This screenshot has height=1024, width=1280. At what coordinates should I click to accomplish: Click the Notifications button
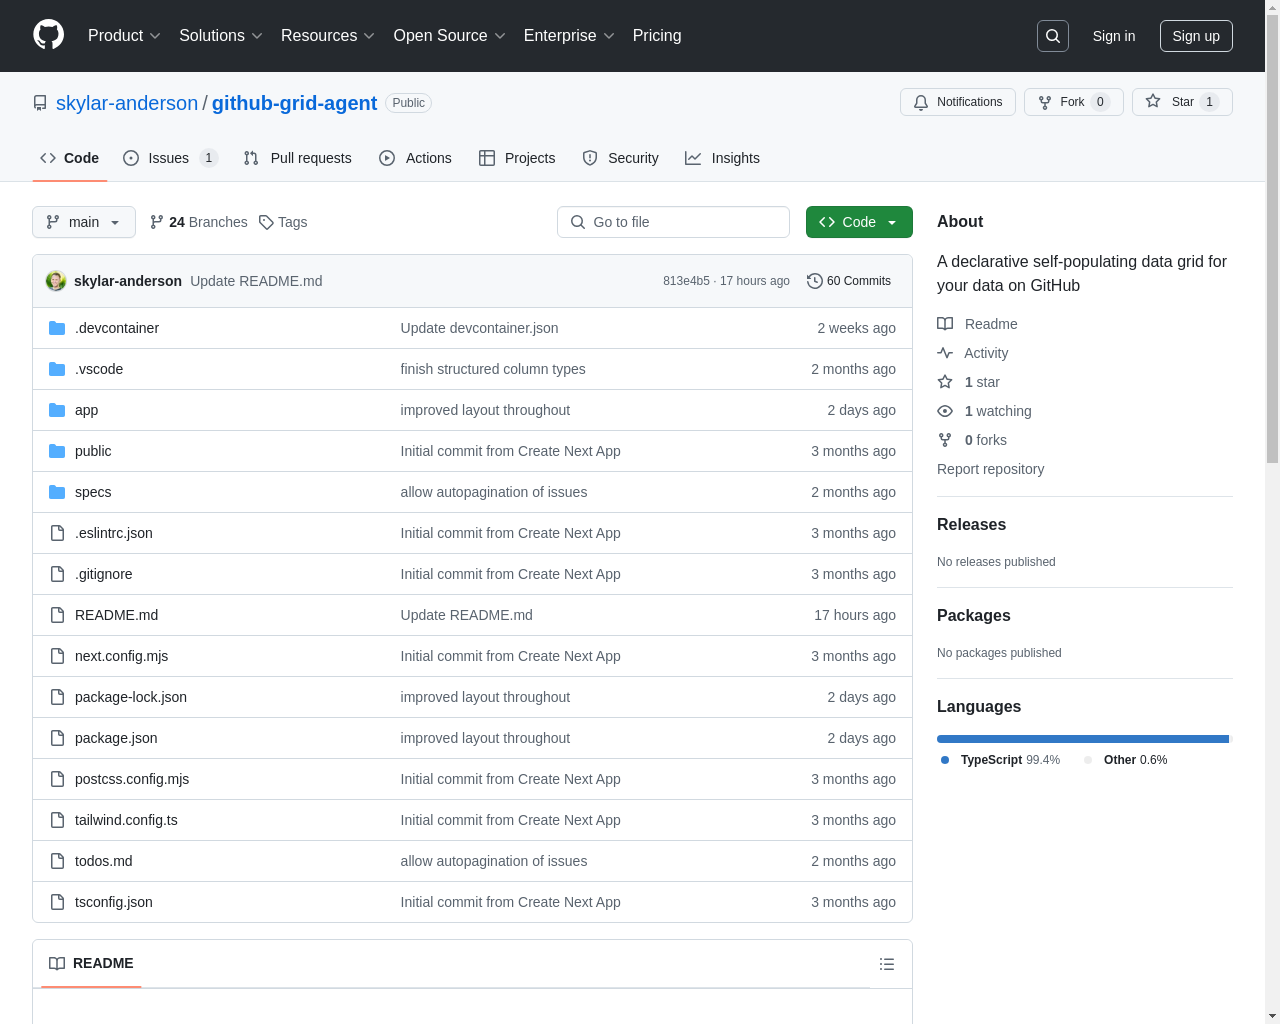click(958, 102)
